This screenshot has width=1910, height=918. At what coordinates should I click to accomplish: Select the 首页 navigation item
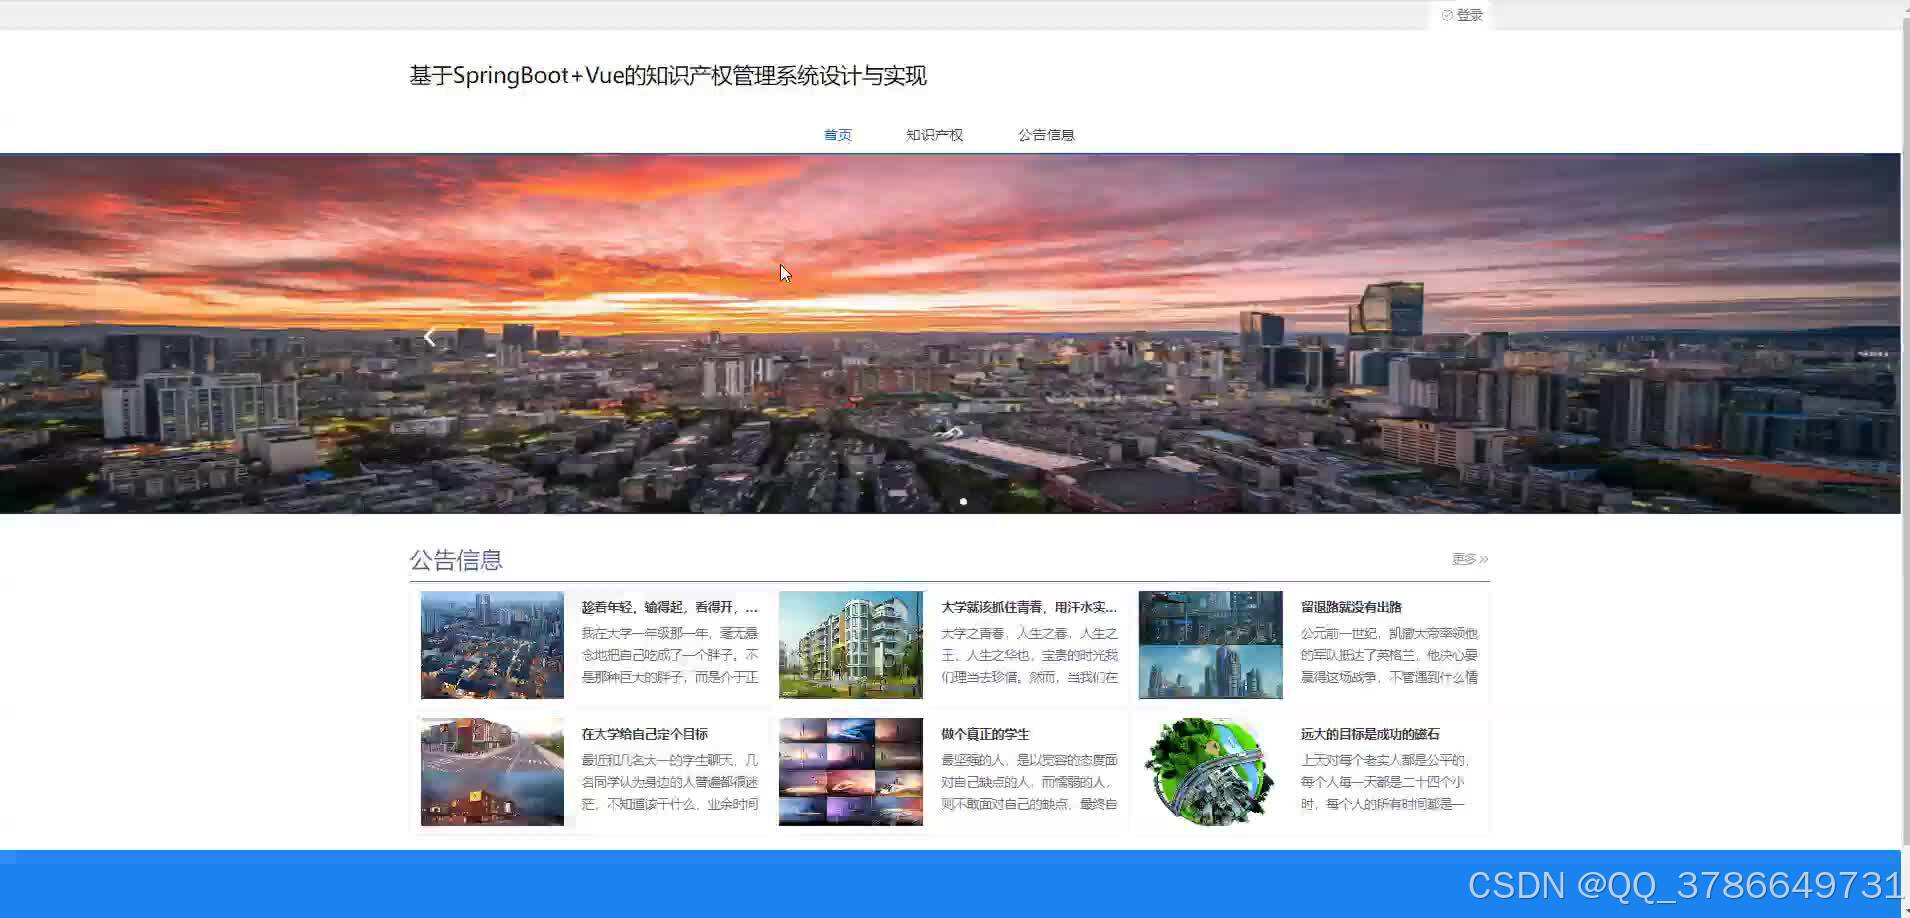(837, 134)
